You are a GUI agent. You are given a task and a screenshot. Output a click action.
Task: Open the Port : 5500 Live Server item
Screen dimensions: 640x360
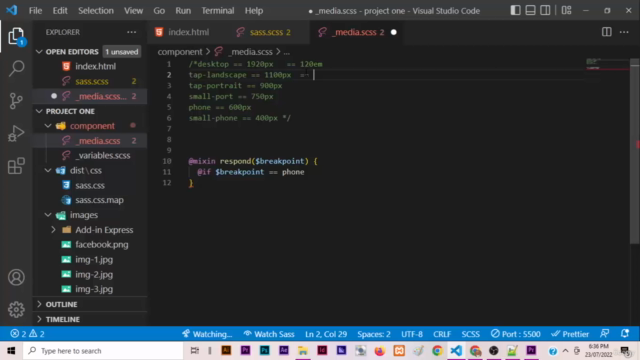coord(516,334)
